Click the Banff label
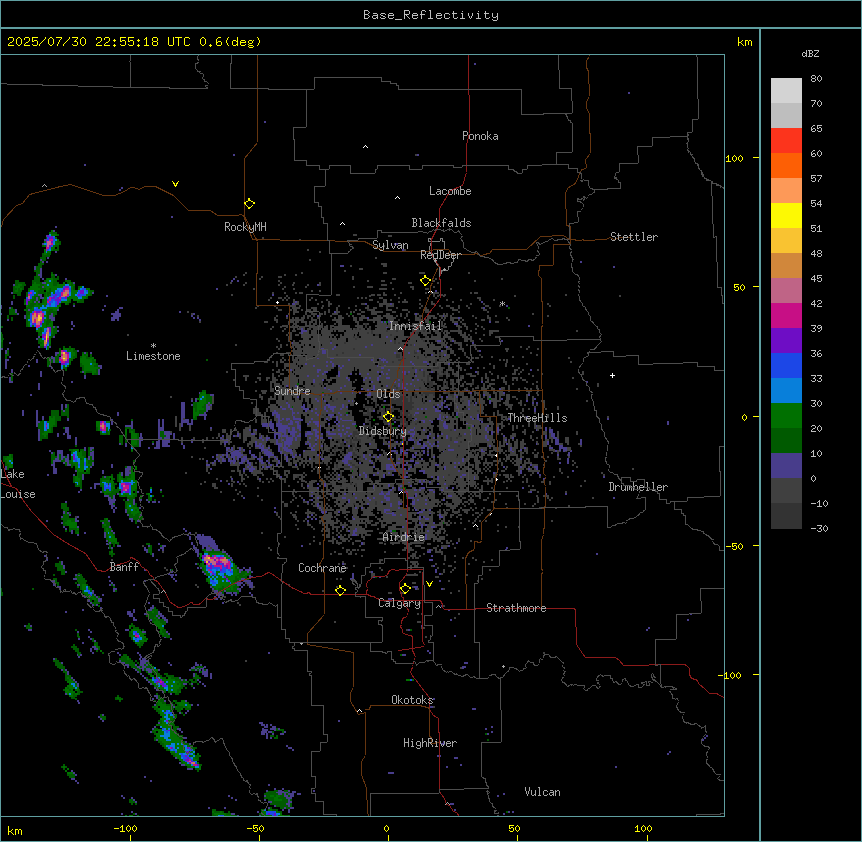The height and width of the screenshot is (842, 862). coord(124,567)
